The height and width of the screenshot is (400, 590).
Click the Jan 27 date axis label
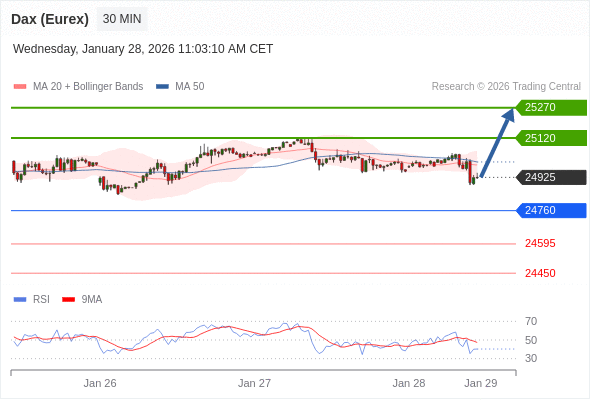[254, 383]
